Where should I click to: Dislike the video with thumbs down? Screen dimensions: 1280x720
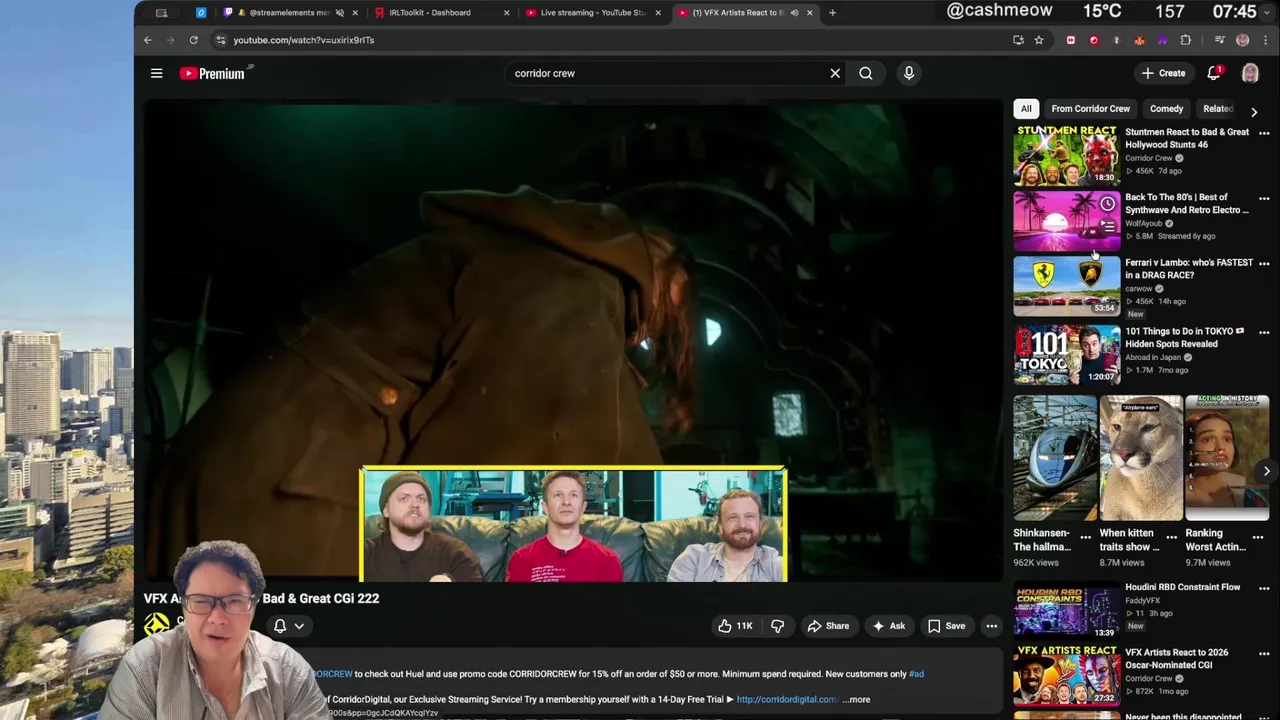tap(777, 626)
